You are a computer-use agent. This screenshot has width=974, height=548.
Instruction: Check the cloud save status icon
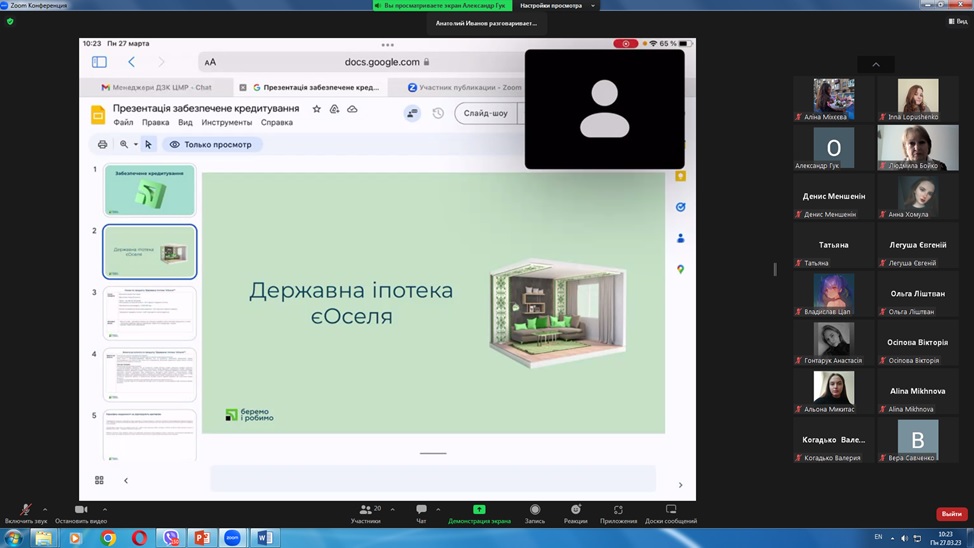click(x=352, y=109)
